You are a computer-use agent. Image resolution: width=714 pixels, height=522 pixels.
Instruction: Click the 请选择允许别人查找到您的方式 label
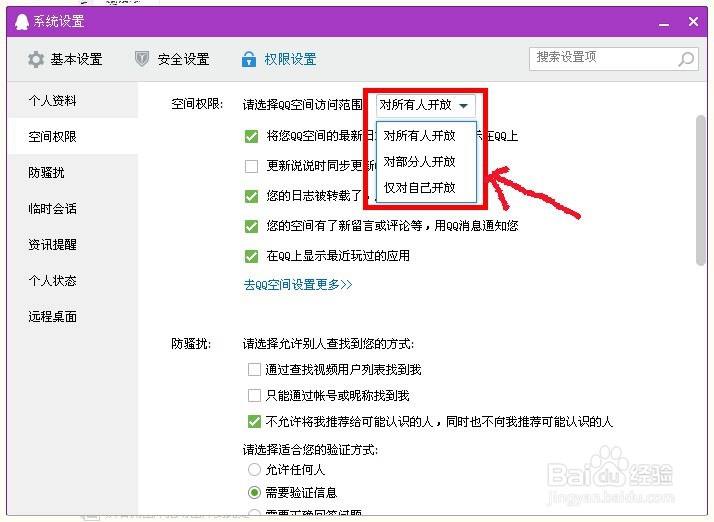point(328,343)
